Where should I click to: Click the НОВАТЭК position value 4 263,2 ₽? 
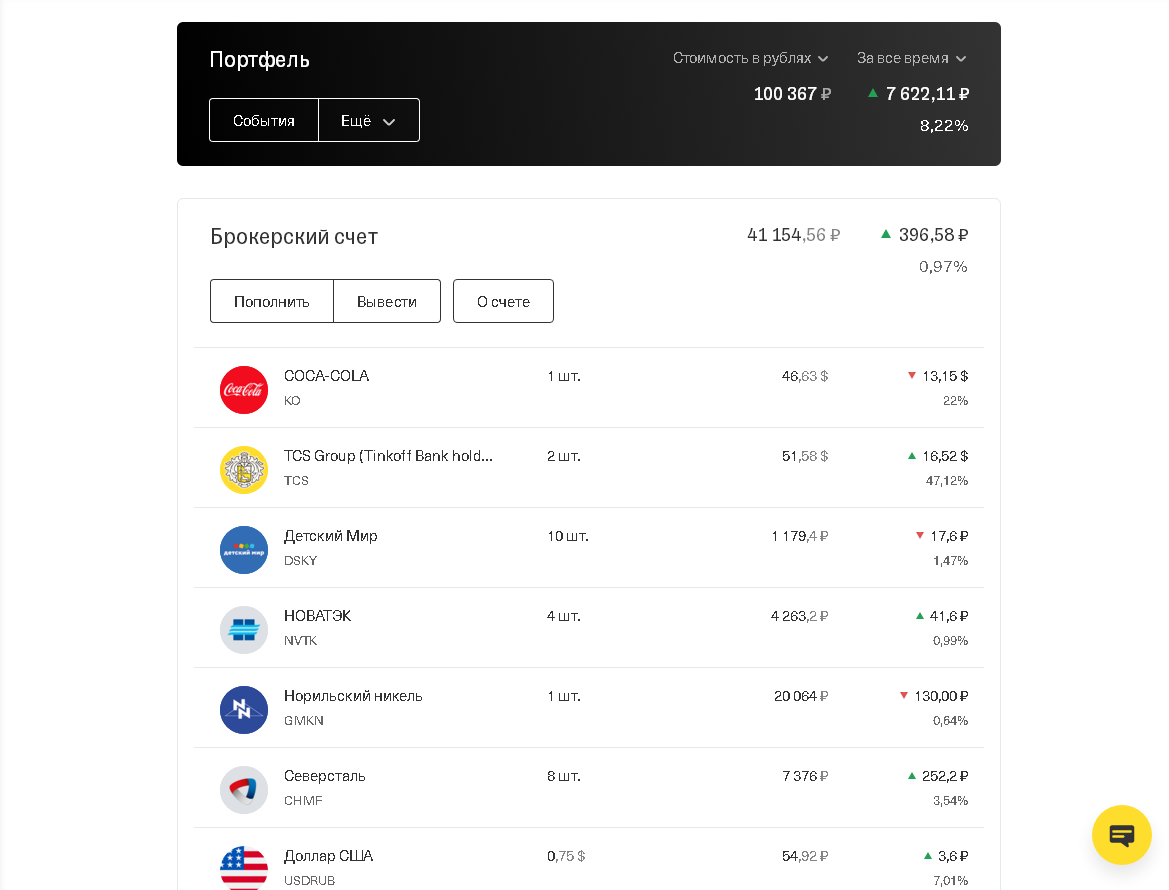tap(799, 616)
